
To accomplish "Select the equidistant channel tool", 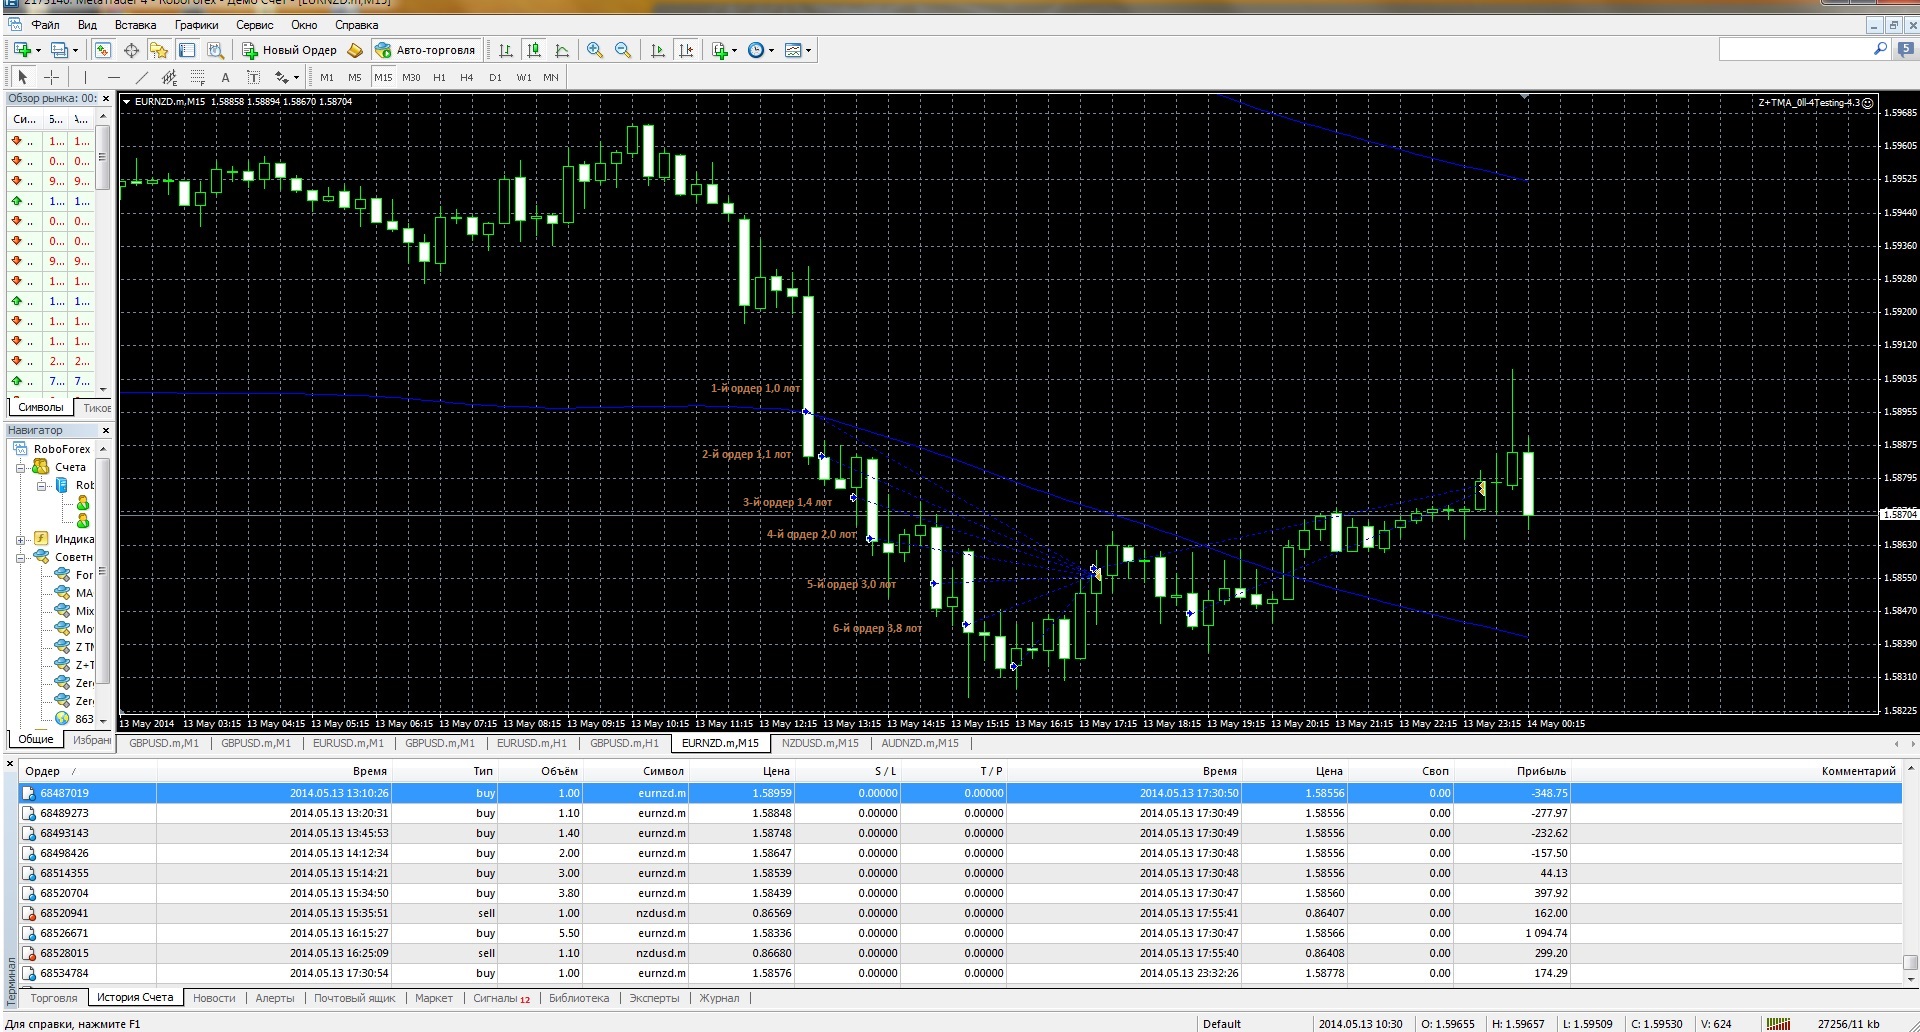I will [x=169, y=77].
